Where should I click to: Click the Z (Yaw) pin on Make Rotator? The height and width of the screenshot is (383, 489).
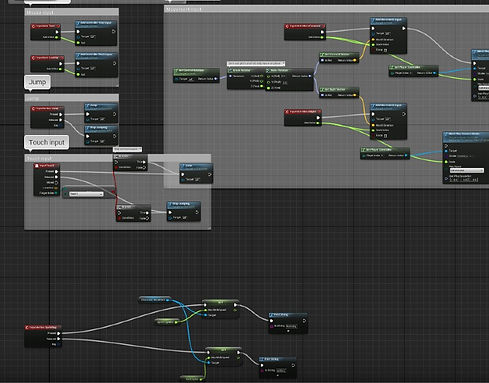coord(268,88)
